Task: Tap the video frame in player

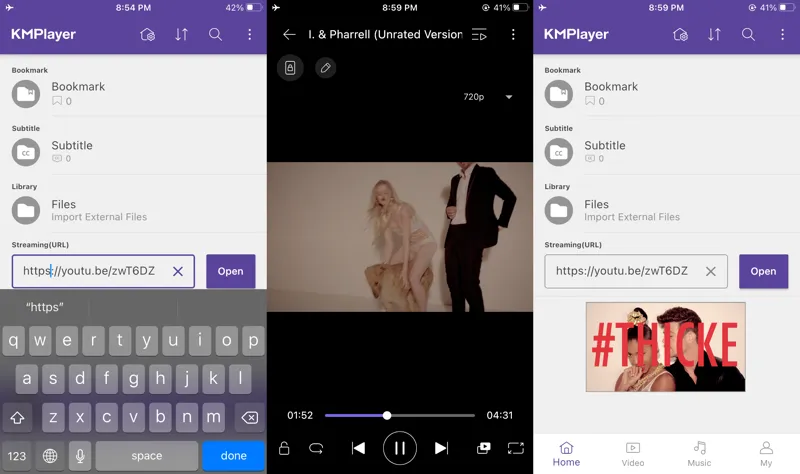Action: point(400,237)
